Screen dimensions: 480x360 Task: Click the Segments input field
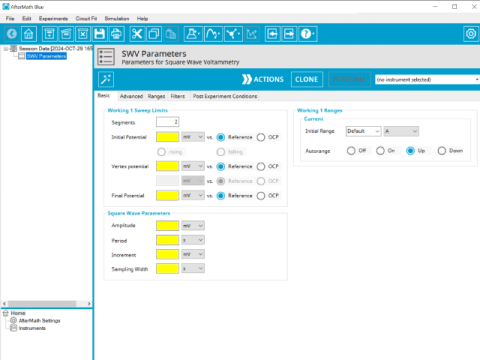tap(167, 122)
